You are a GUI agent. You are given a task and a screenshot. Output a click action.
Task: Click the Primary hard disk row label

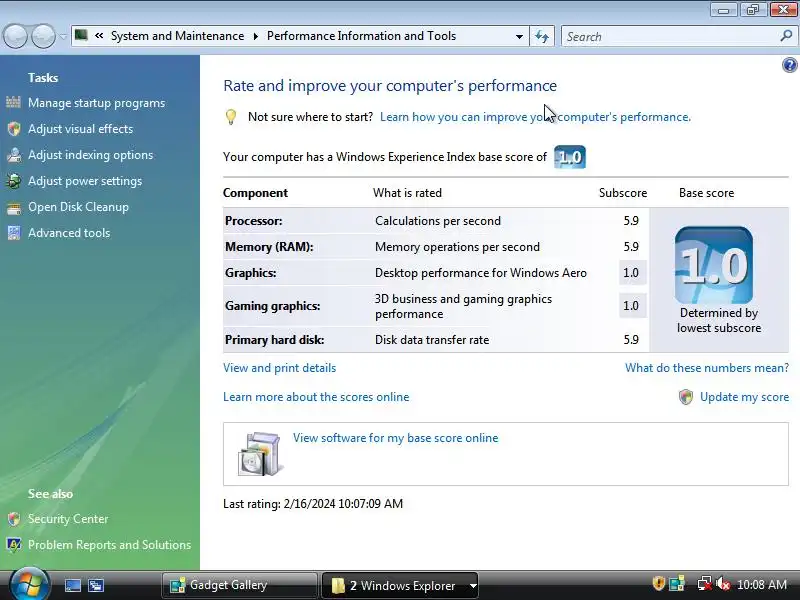pyautogui.click(x=274, y=340)
